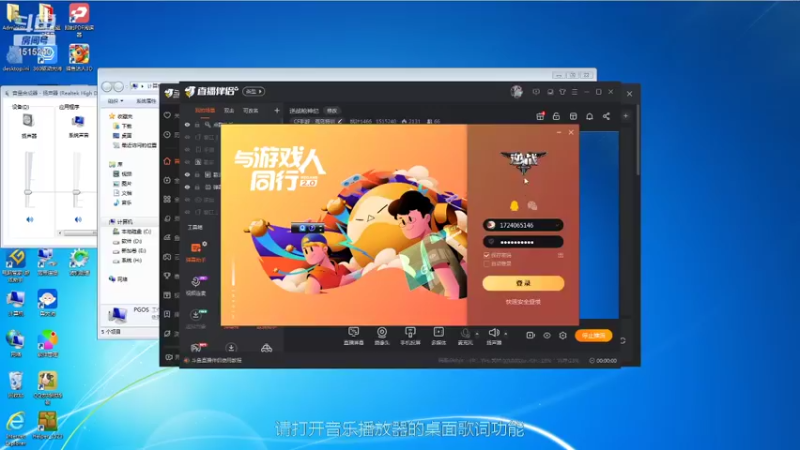Open the clock history icon in sidebar
The height and width of the screenshot is (450, 800).
[167, 135]
